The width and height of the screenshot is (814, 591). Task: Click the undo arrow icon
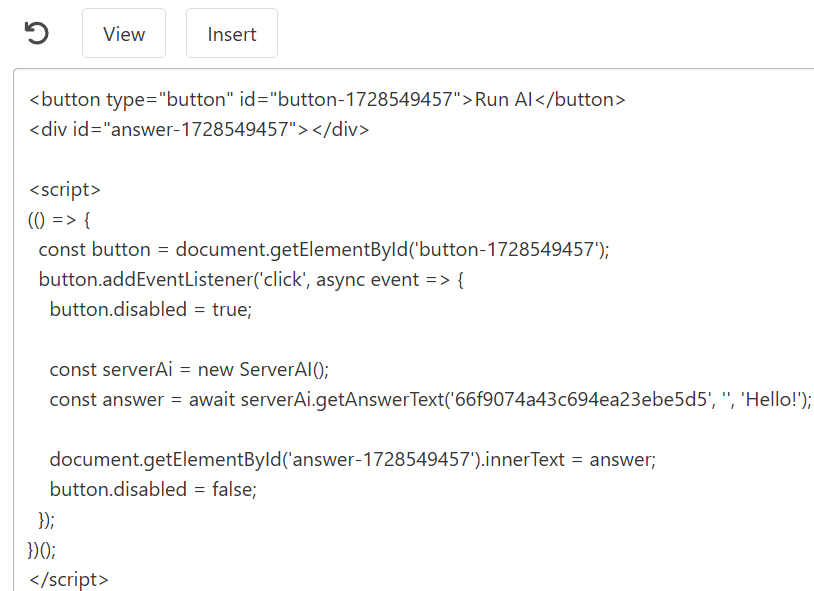[36, 34]
